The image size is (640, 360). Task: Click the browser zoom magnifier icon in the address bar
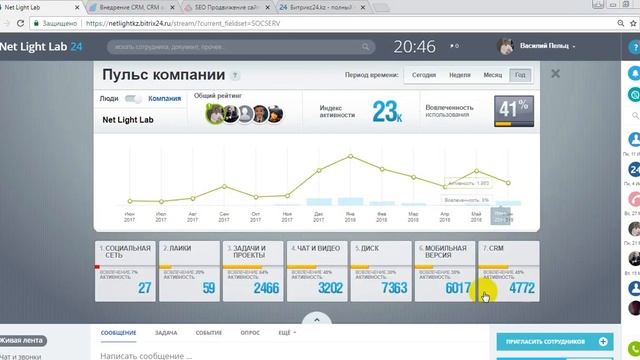[x=620, y=23]
